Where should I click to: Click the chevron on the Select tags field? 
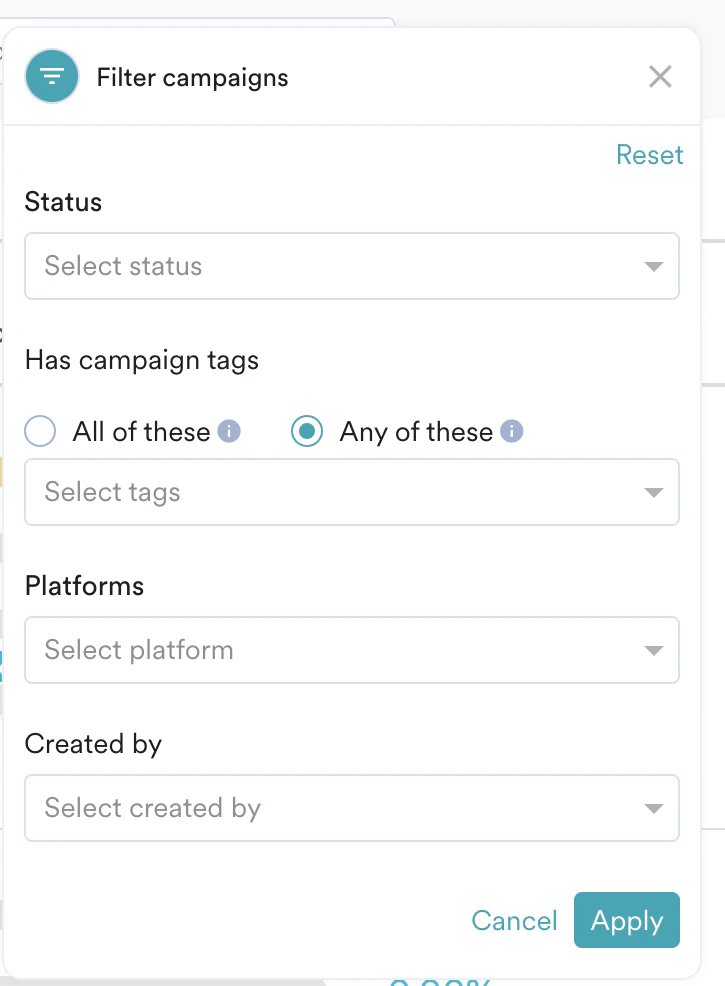point(654,492)
